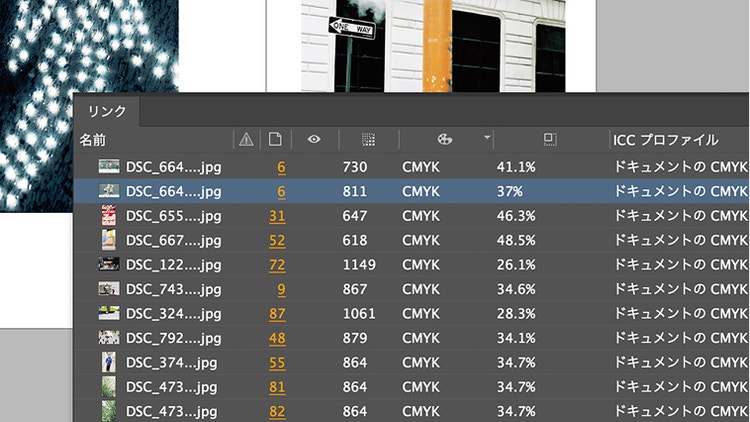This screenshot has height=422, width=750.
Task: Click the 730 PPI value
Action: pyautogui.click(x=355, y=167)
